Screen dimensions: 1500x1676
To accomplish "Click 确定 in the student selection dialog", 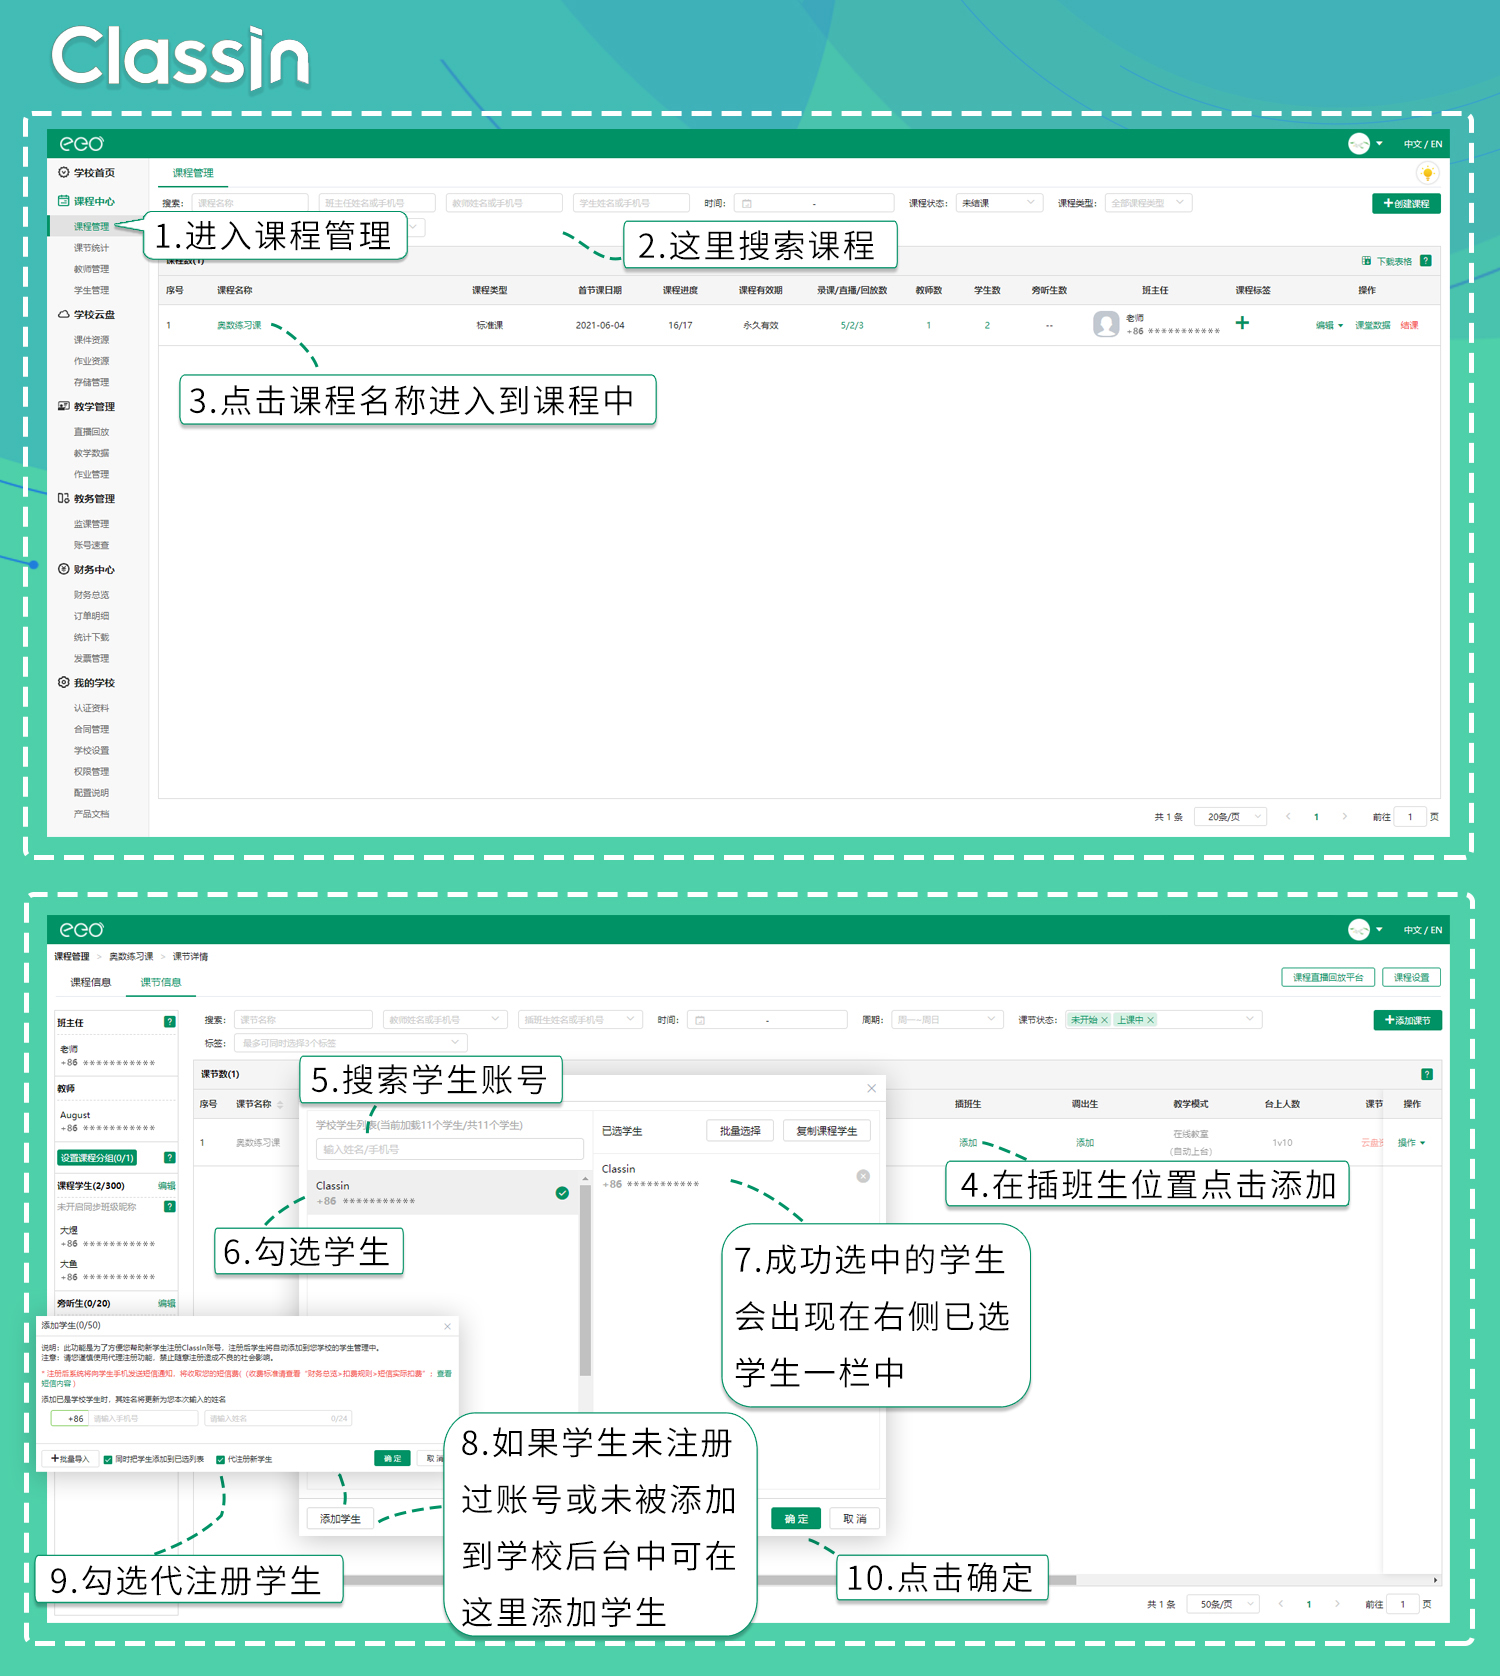I will [796, 1519].
